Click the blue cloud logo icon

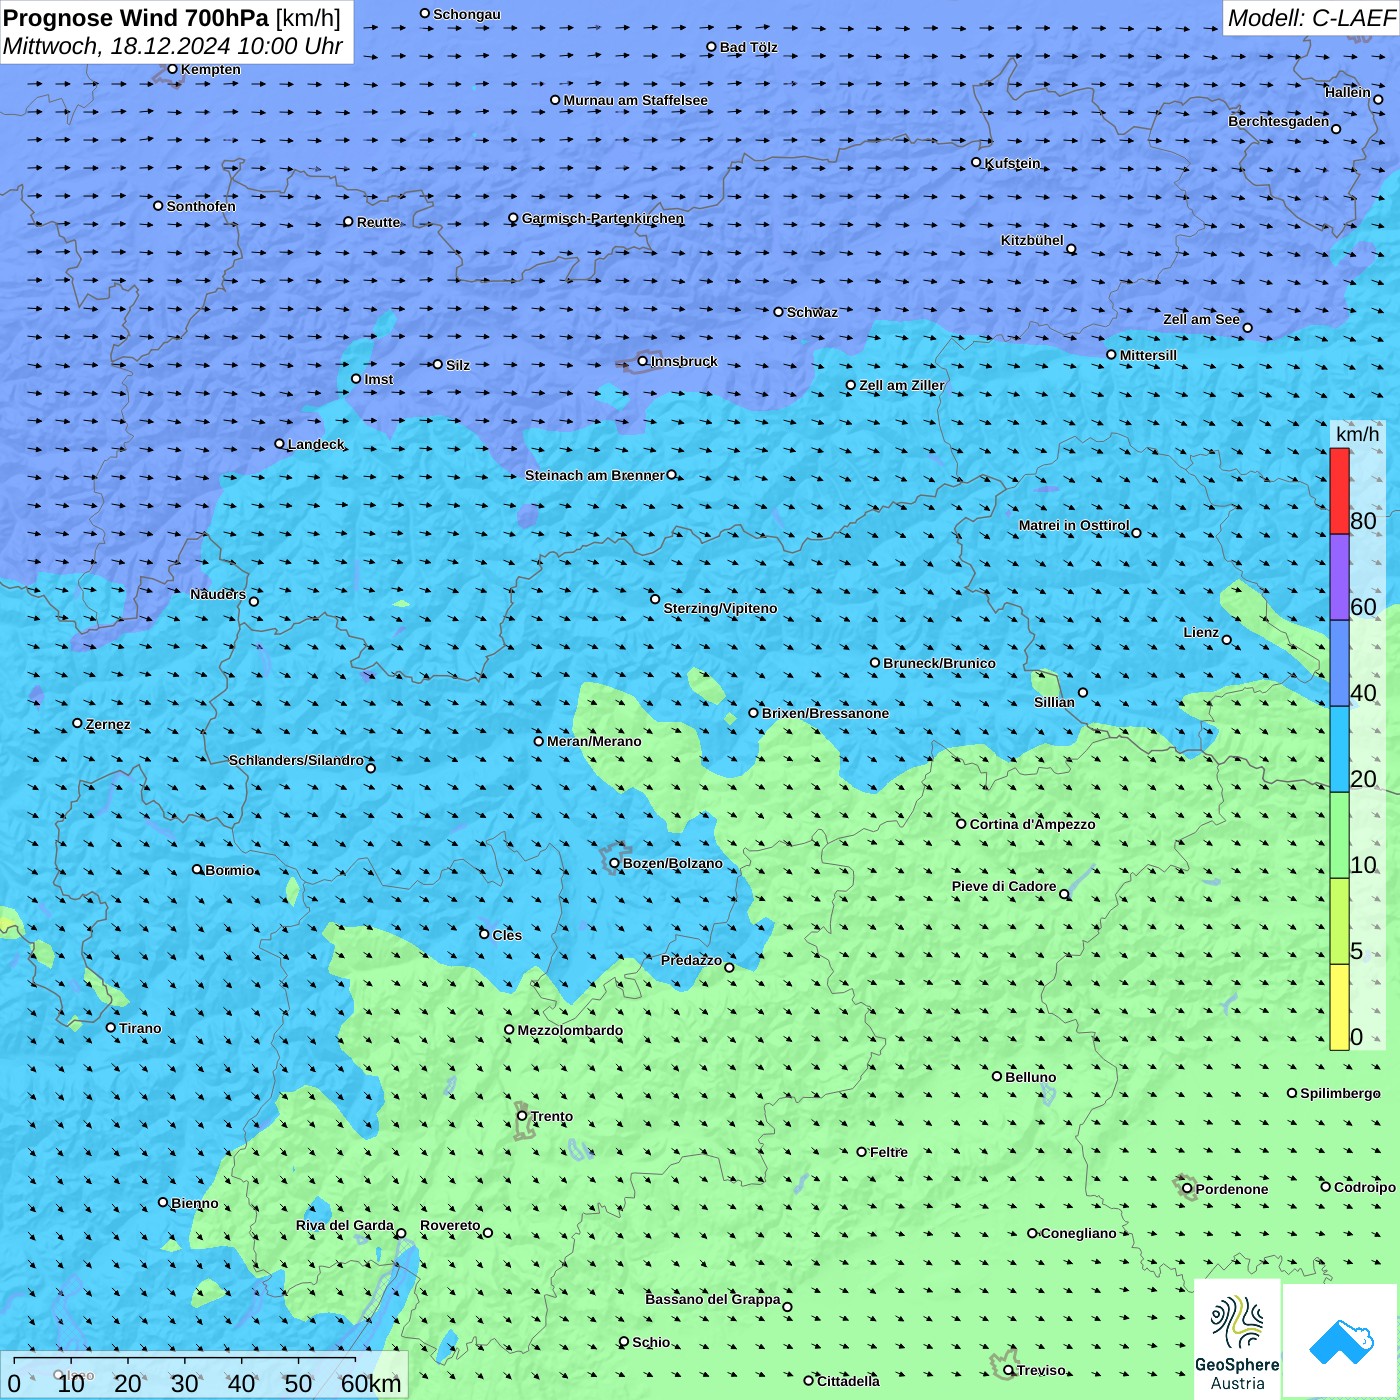click(1341, 1342)
